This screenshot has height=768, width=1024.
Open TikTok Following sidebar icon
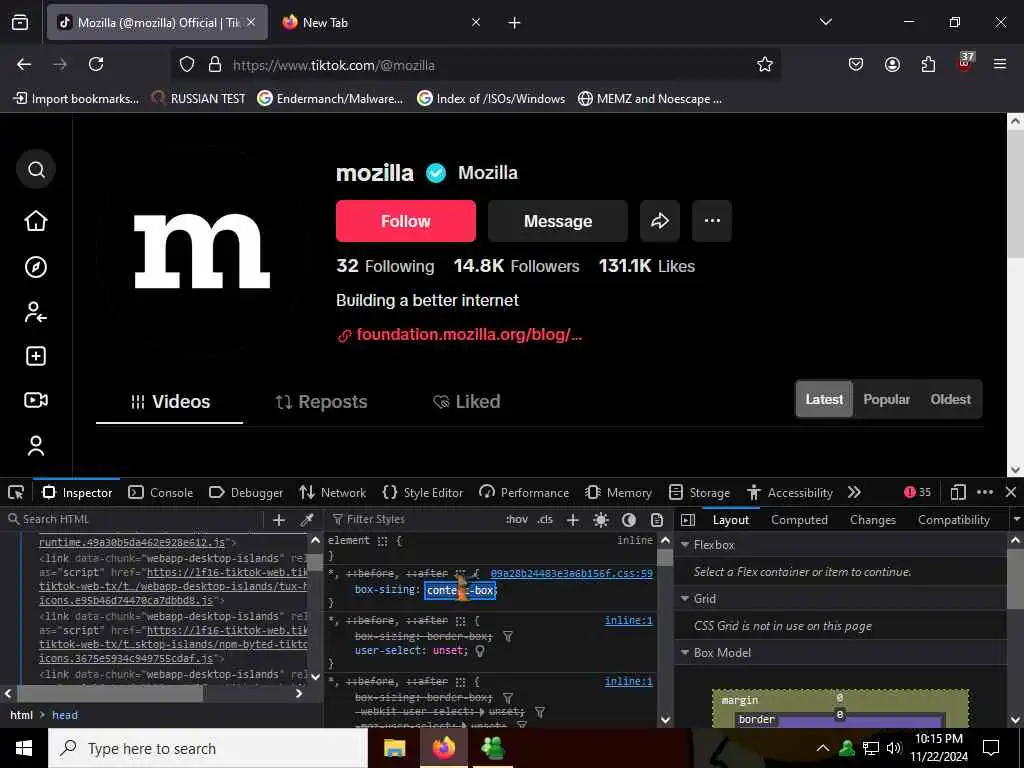click(x=36, y=312)
